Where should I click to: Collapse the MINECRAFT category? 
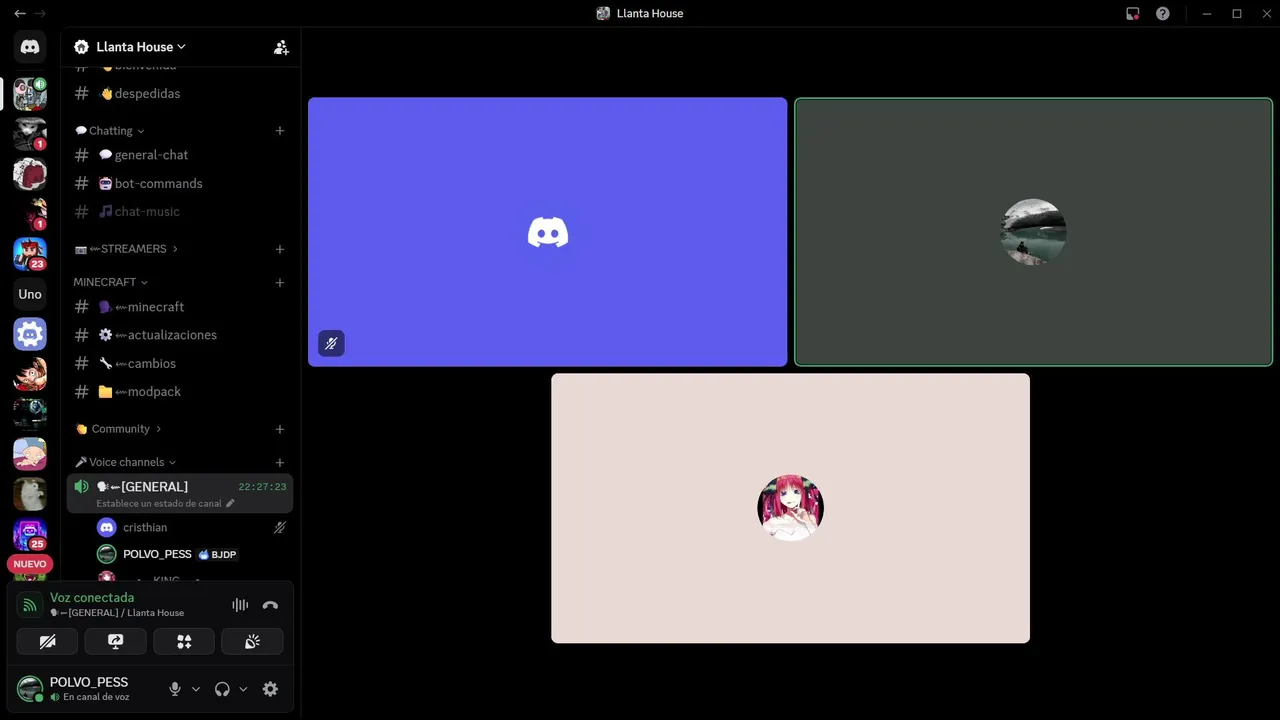[110, 282]
